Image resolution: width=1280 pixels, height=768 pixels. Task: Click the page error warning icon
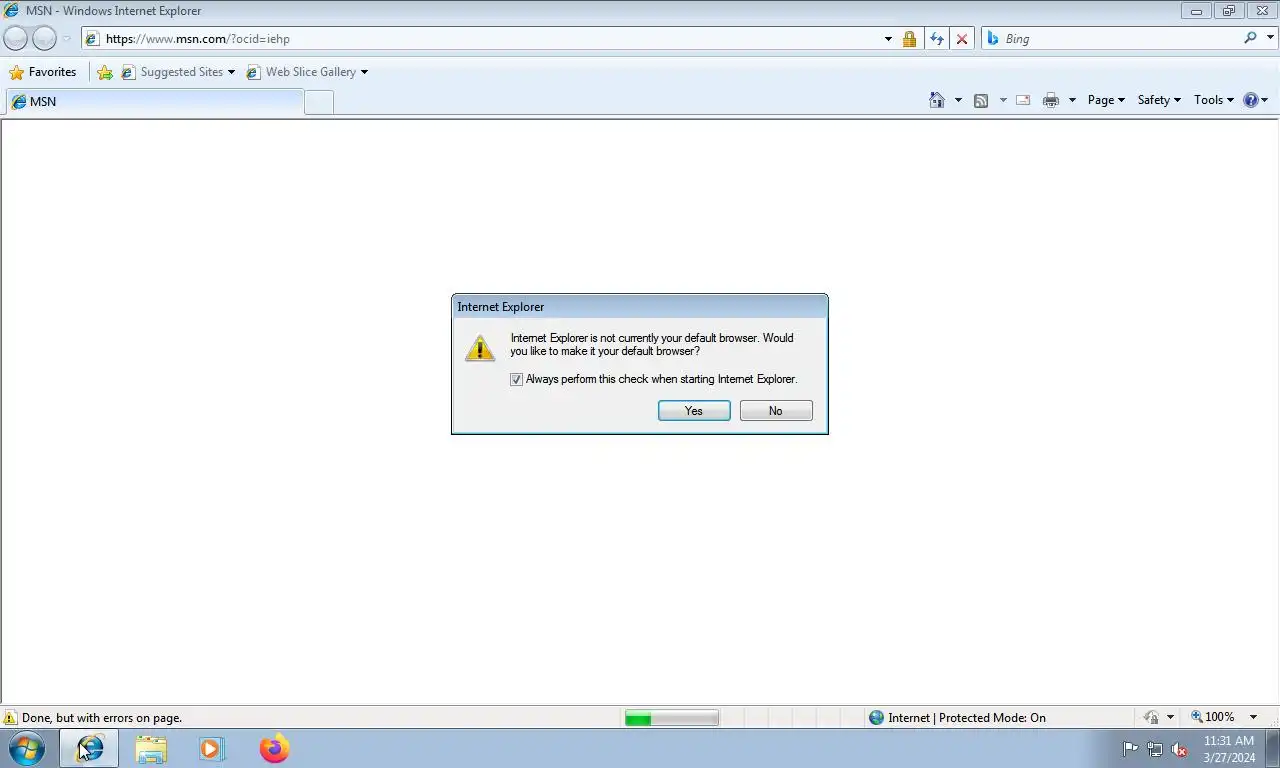pyautogui.click(x=11, y=718)
